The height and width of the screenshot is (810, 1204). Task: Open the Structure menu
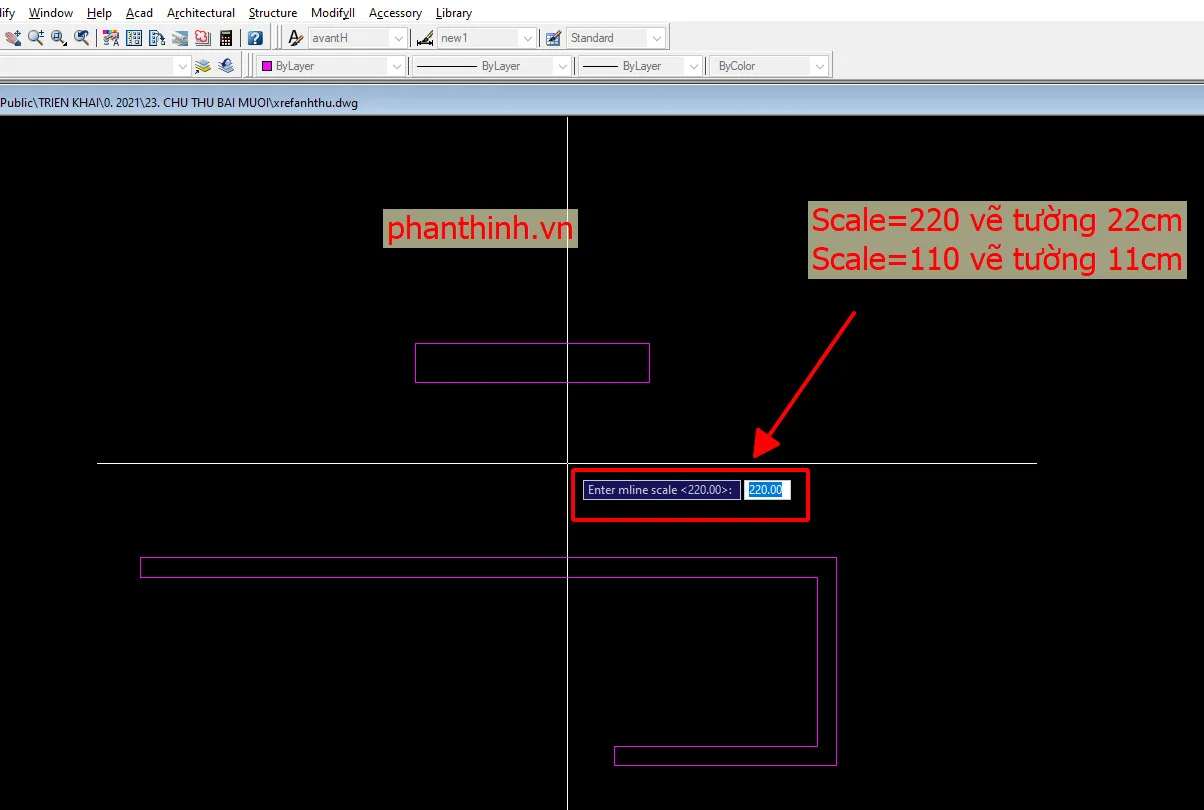point(273,13)
